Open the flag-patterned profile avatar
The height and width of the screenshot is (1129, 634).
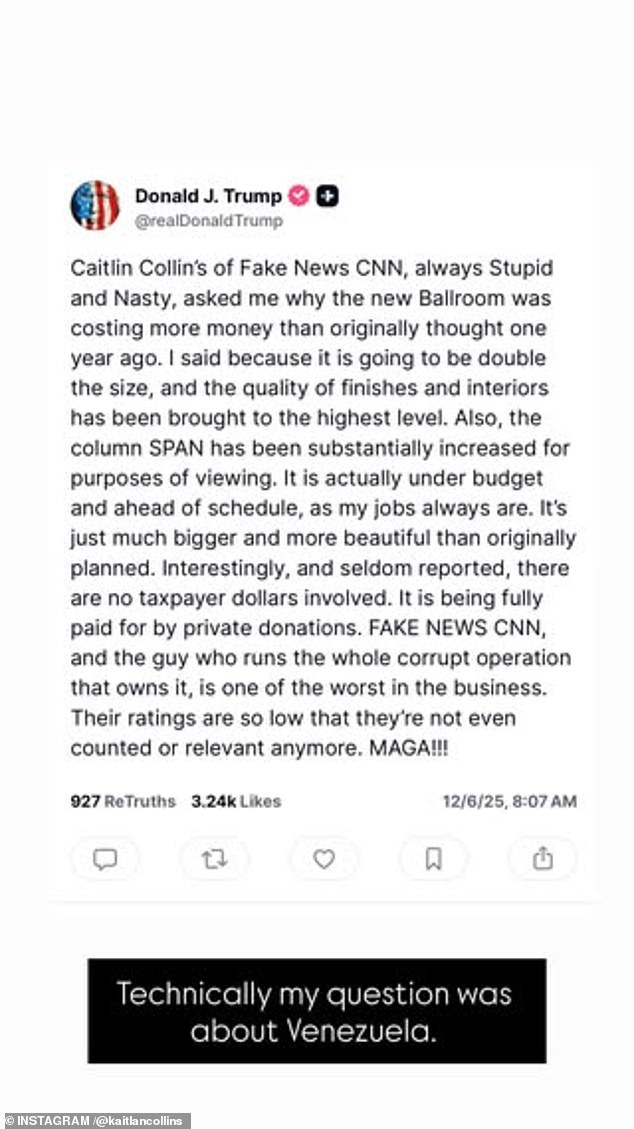pyautogui.click(x=95, y=206)
